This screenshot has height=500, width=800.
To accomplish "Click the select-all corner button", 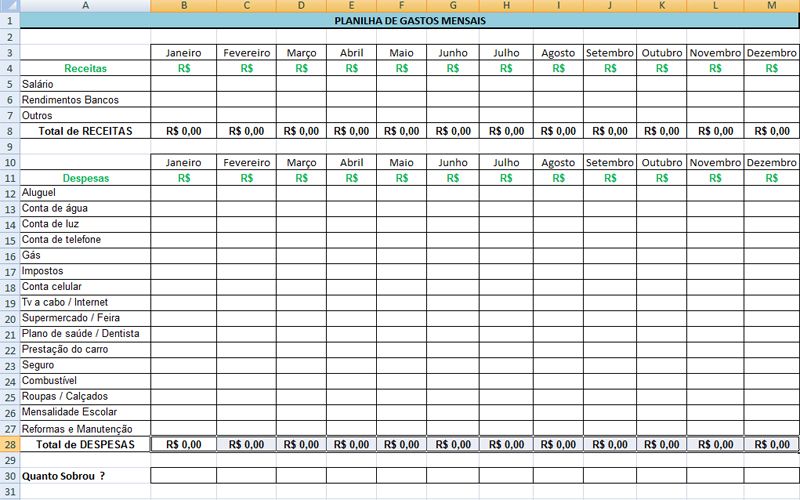I will (x=10, y=6).
